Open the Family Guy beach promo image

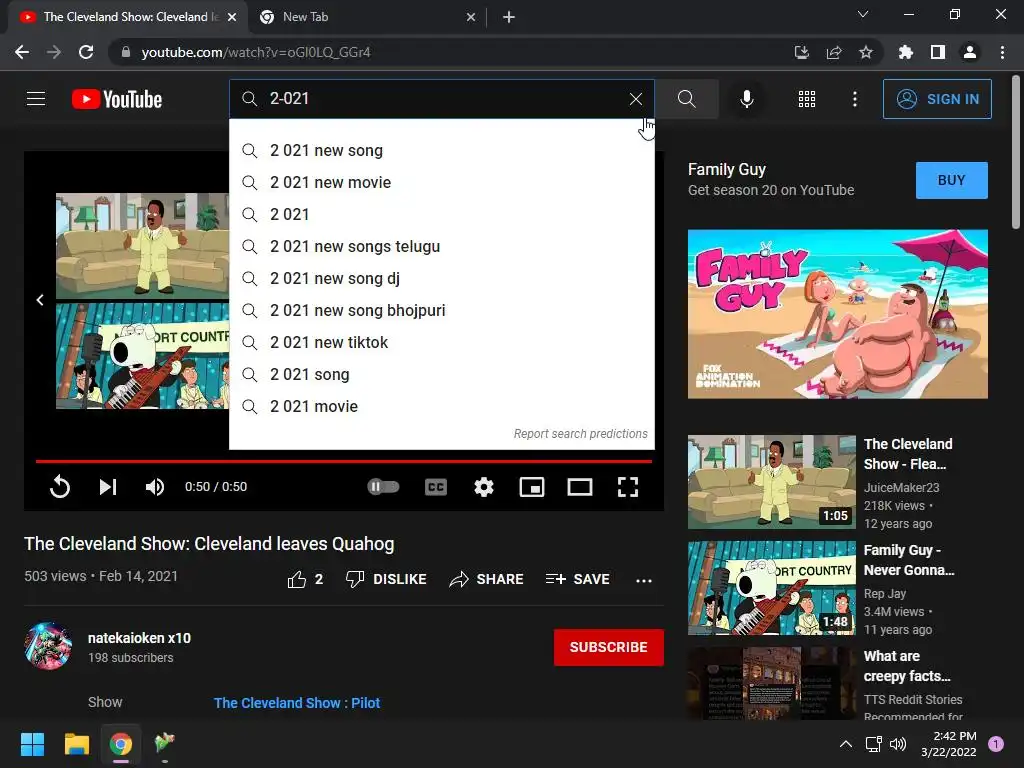[837, 313]
